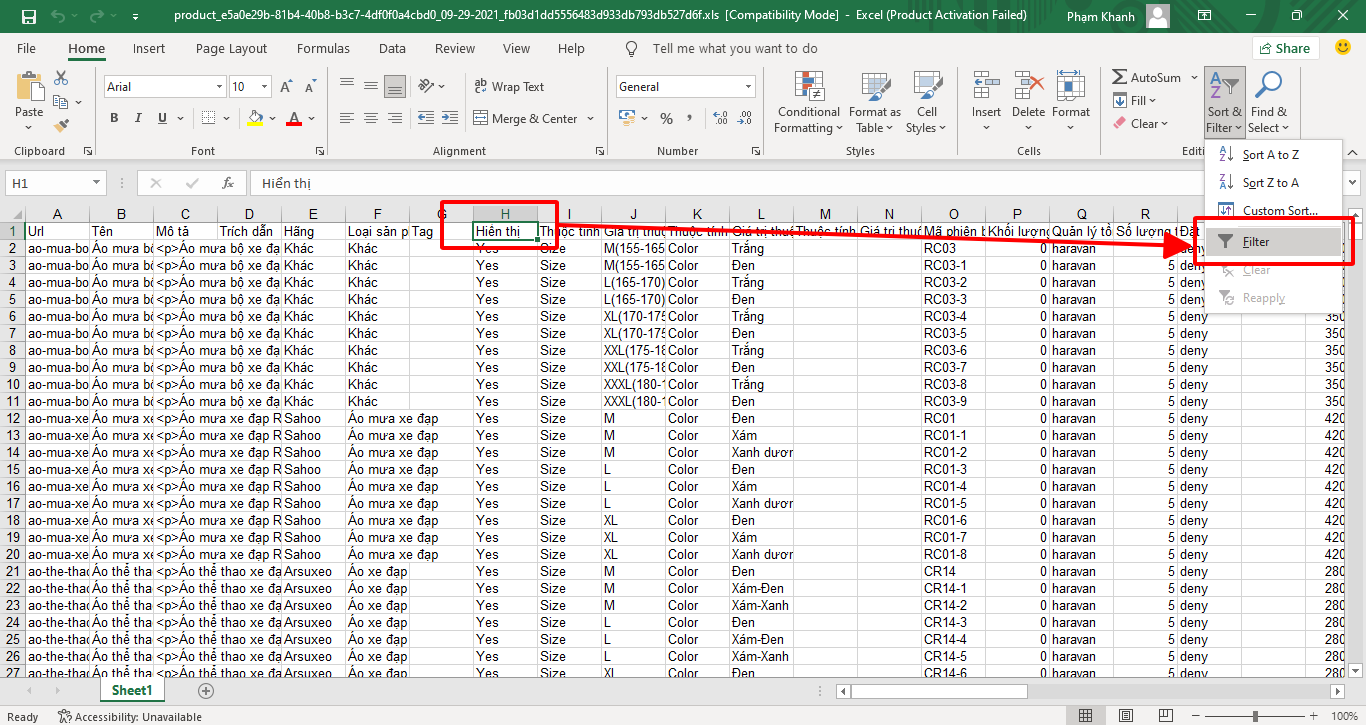Switch to the Page Layout tab

(231, 48)
